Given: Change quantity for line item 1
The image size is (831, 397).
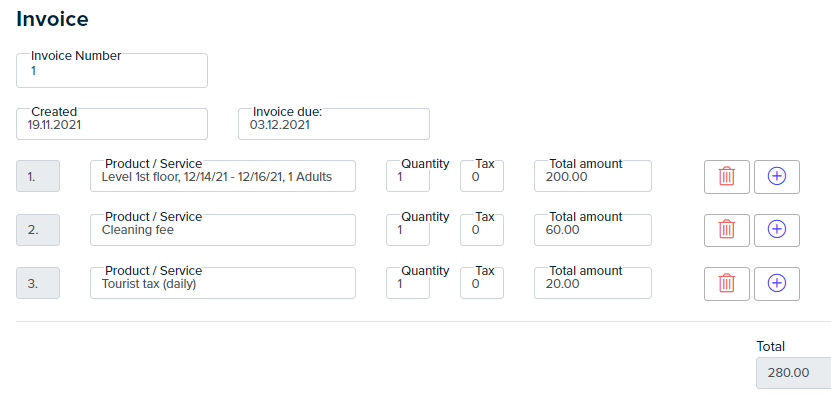Looking at the screenshot, I should [x=408, y=176].
